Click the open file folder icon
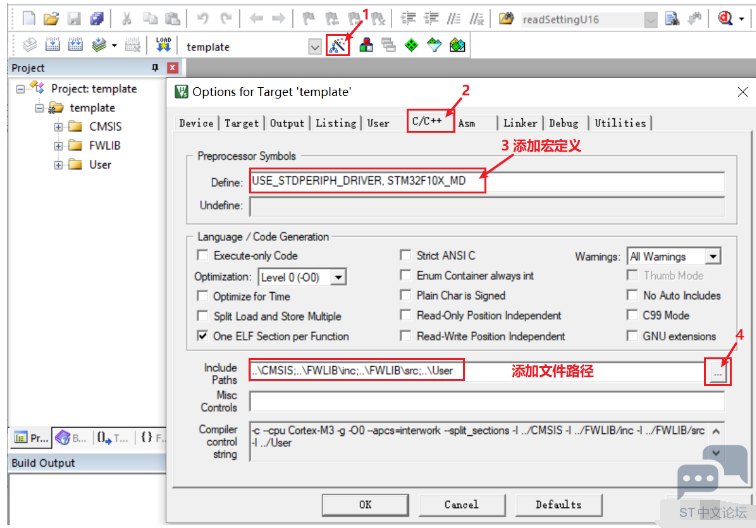 click(51, 18)
